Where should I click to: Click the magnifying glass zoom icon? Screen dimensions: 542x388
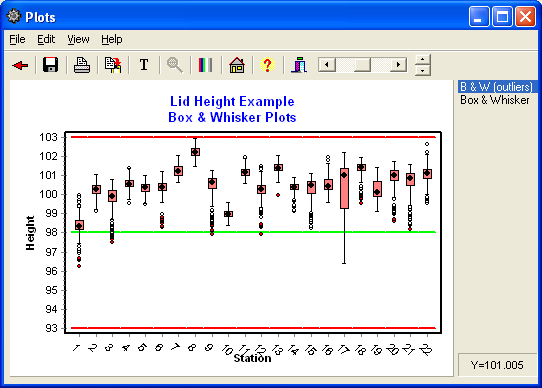click(x=175, y=65)
